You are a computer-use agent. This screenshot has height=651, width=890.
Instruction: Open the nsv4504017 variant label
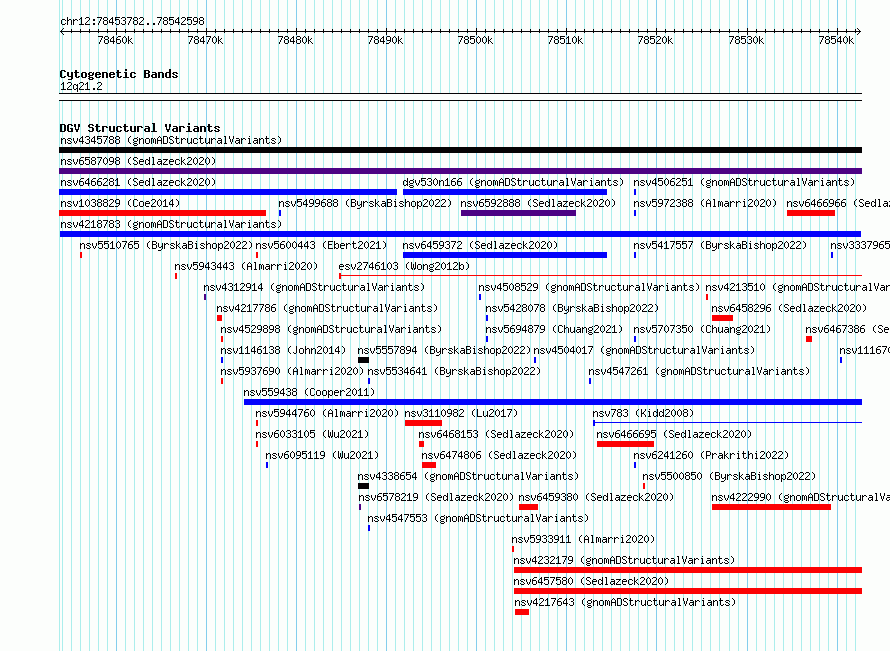(x=644, y=350)
